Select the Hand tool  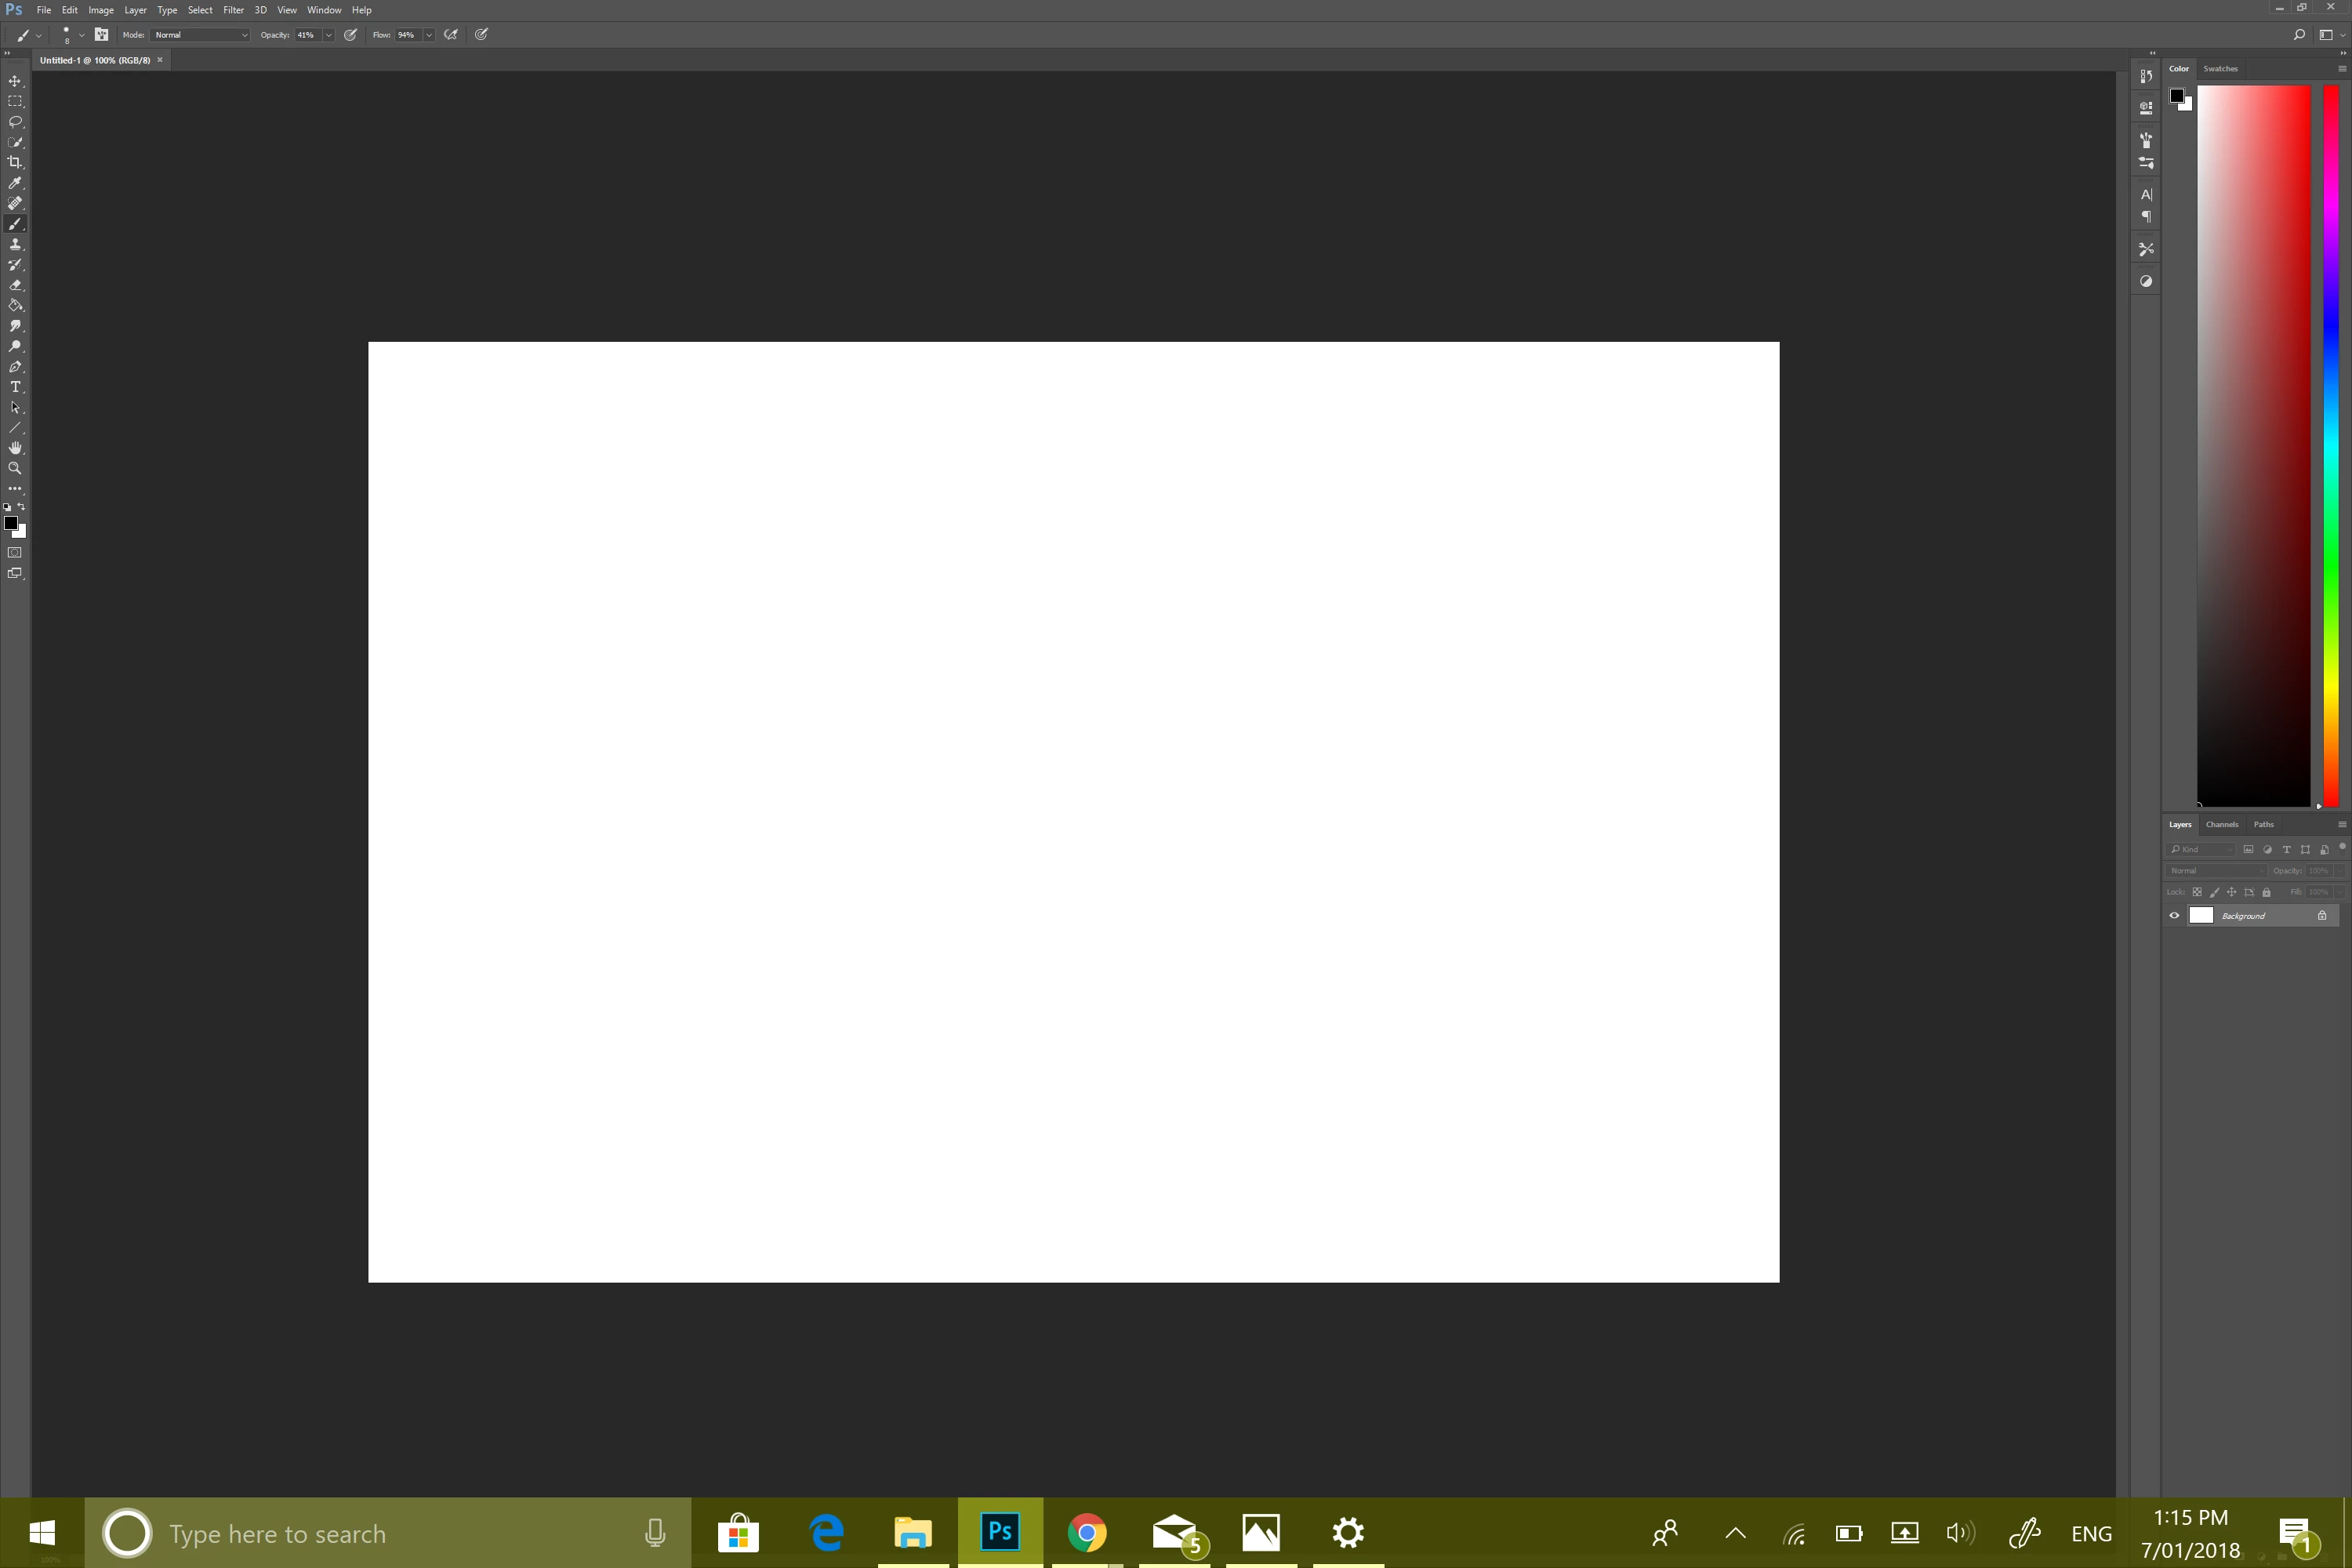tap(15, 448)
